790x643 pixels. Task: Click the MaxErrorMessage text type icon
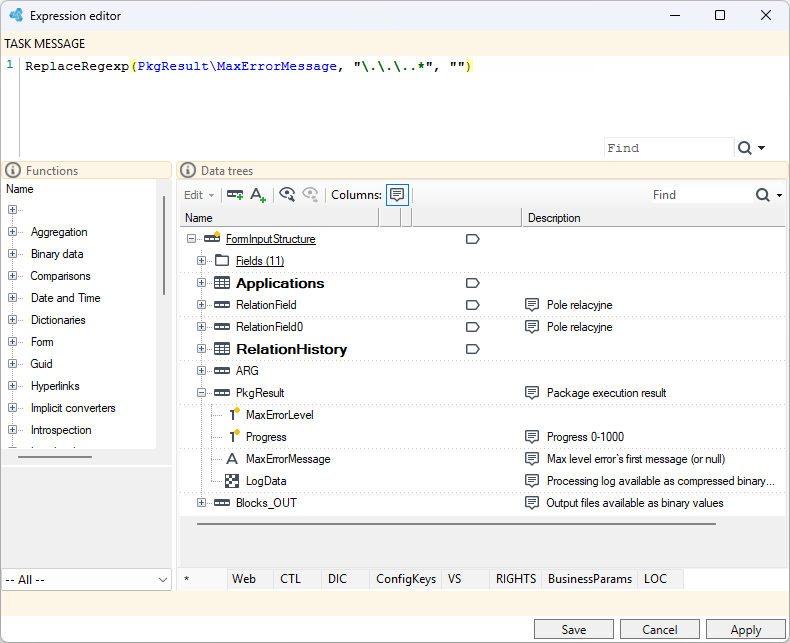click(232, 459)
